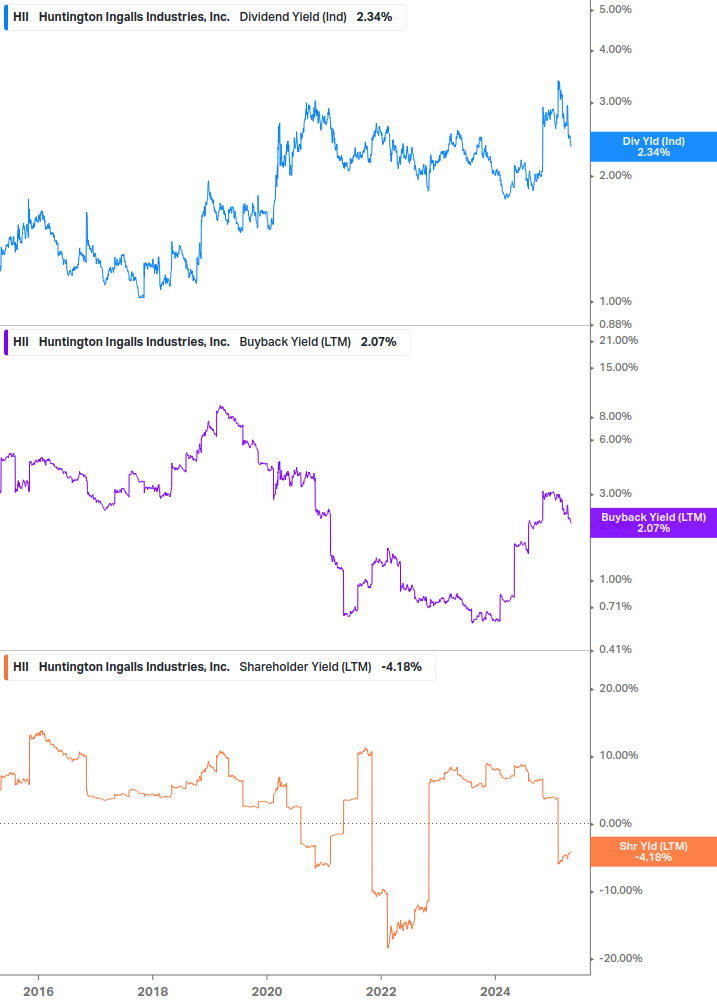Click the purple color bar in Buyback Yield legend

point(6,342)
